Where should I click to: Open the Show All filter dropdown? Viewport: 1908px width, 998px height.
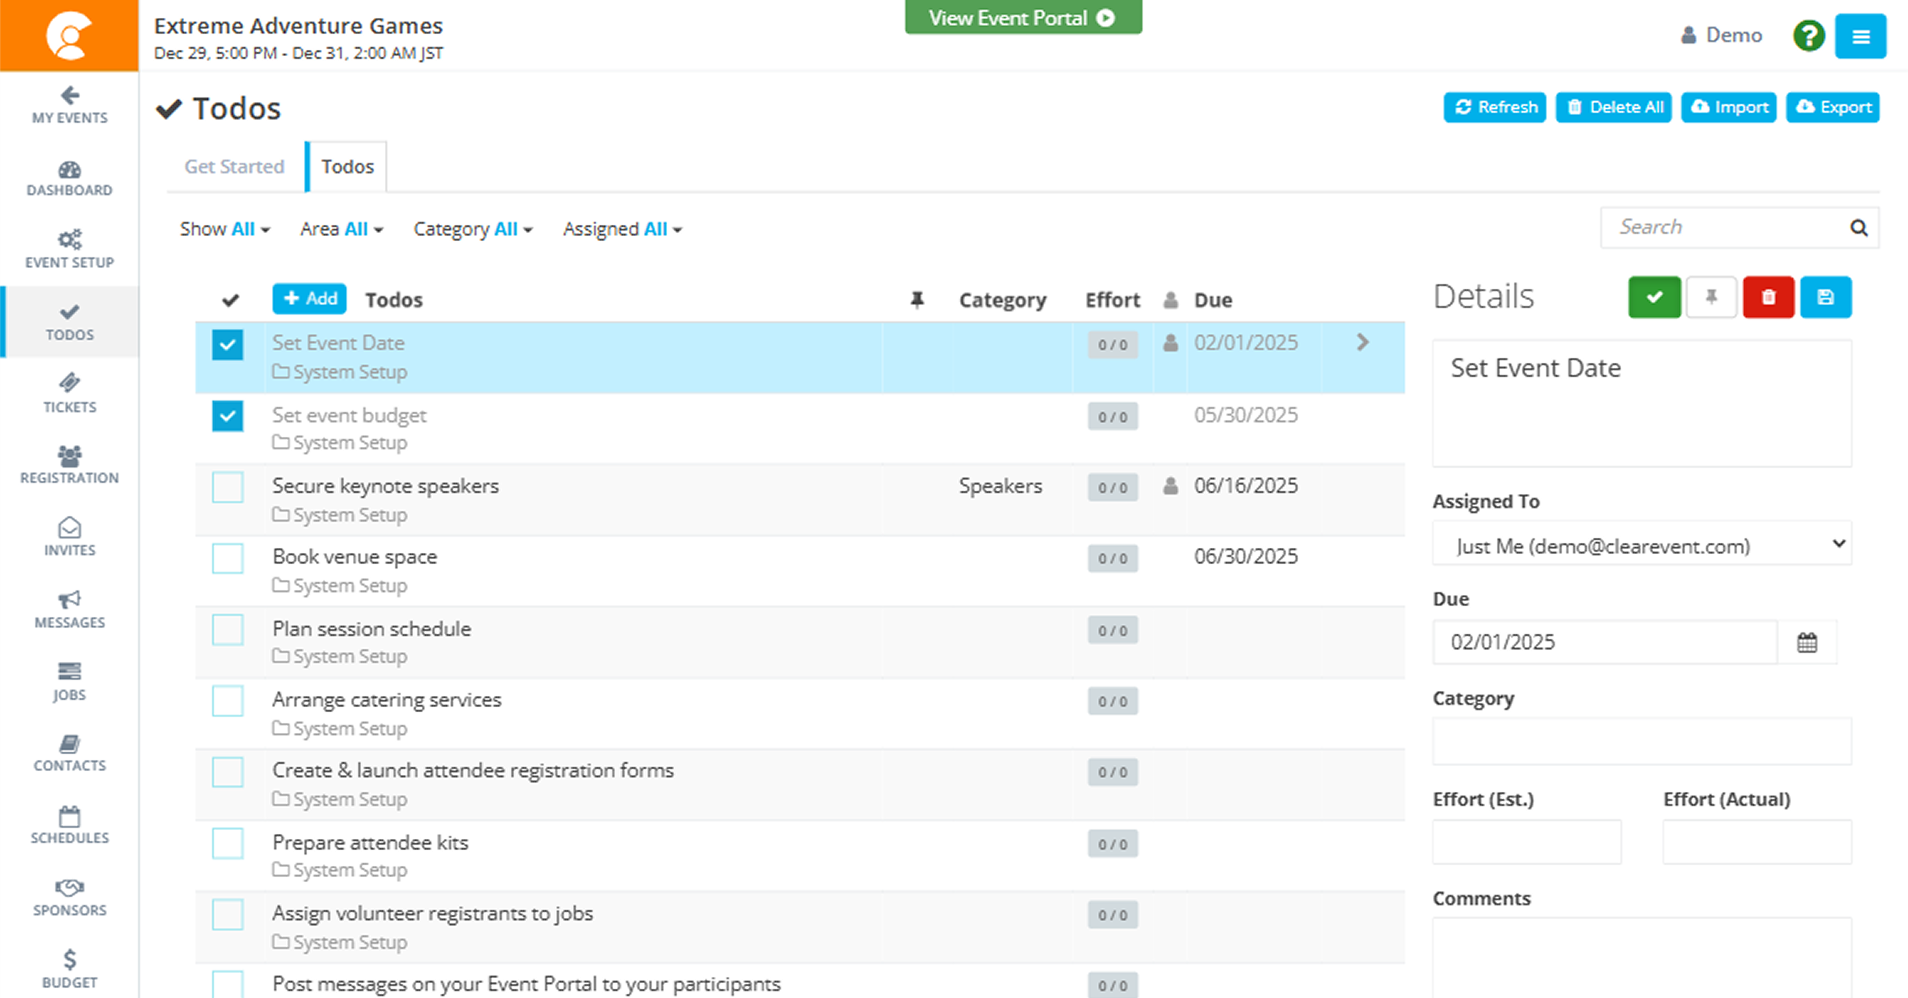pos(224,229)
